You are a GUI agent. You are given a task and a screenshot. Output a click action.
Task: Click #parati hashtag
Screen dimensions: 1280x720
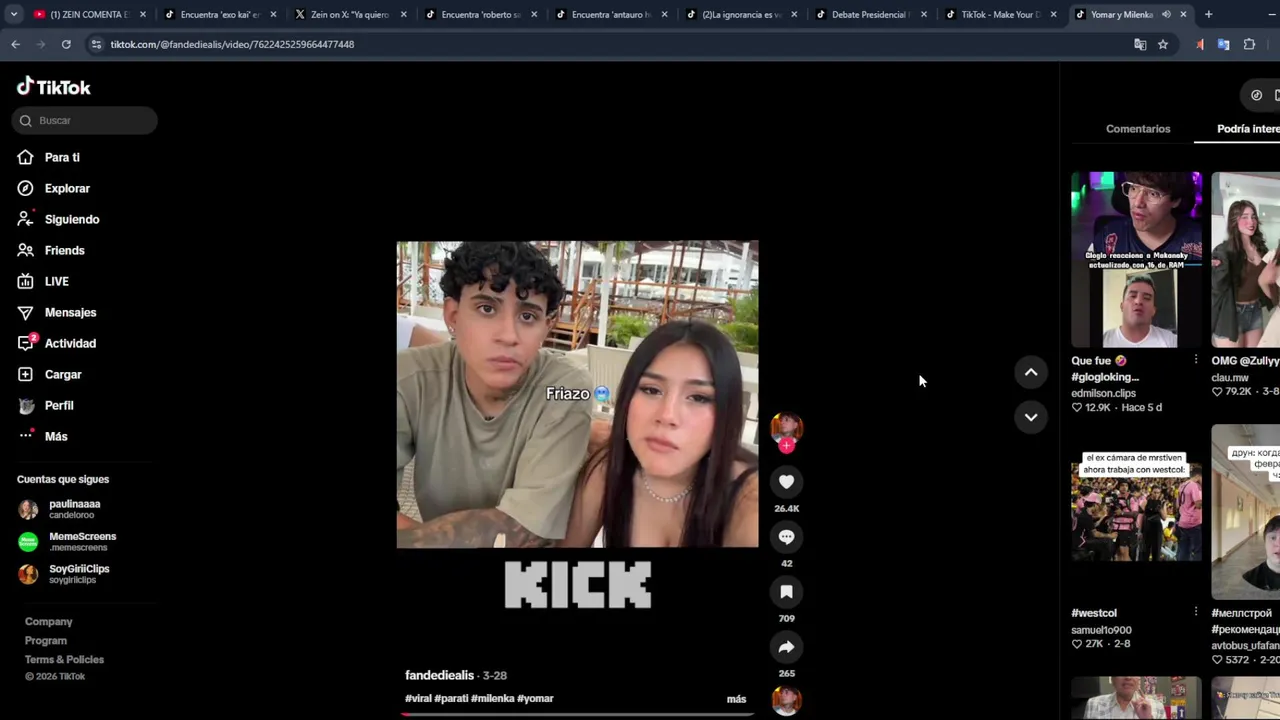click(451, 698)
